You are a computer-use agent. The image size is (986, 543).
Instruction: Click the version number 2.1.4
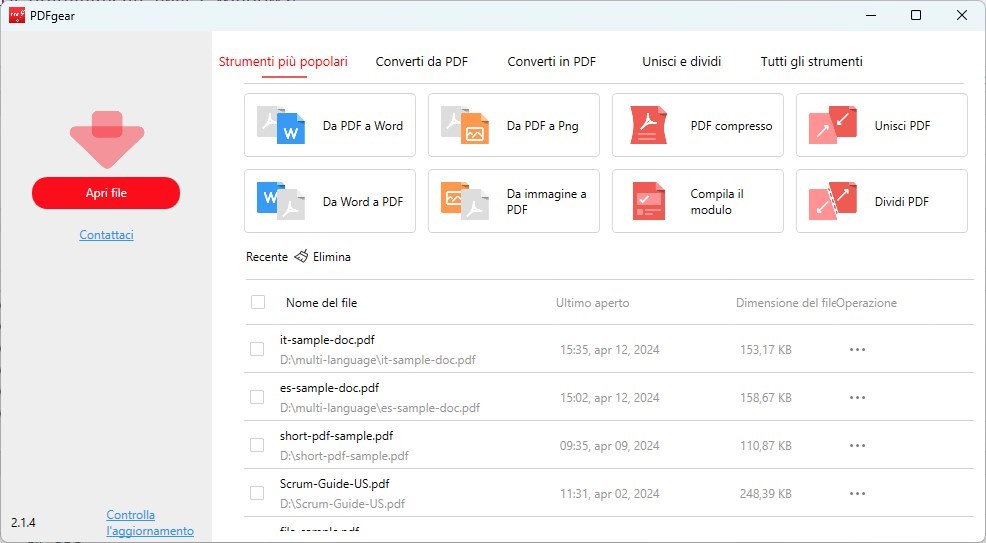[23, 522]
